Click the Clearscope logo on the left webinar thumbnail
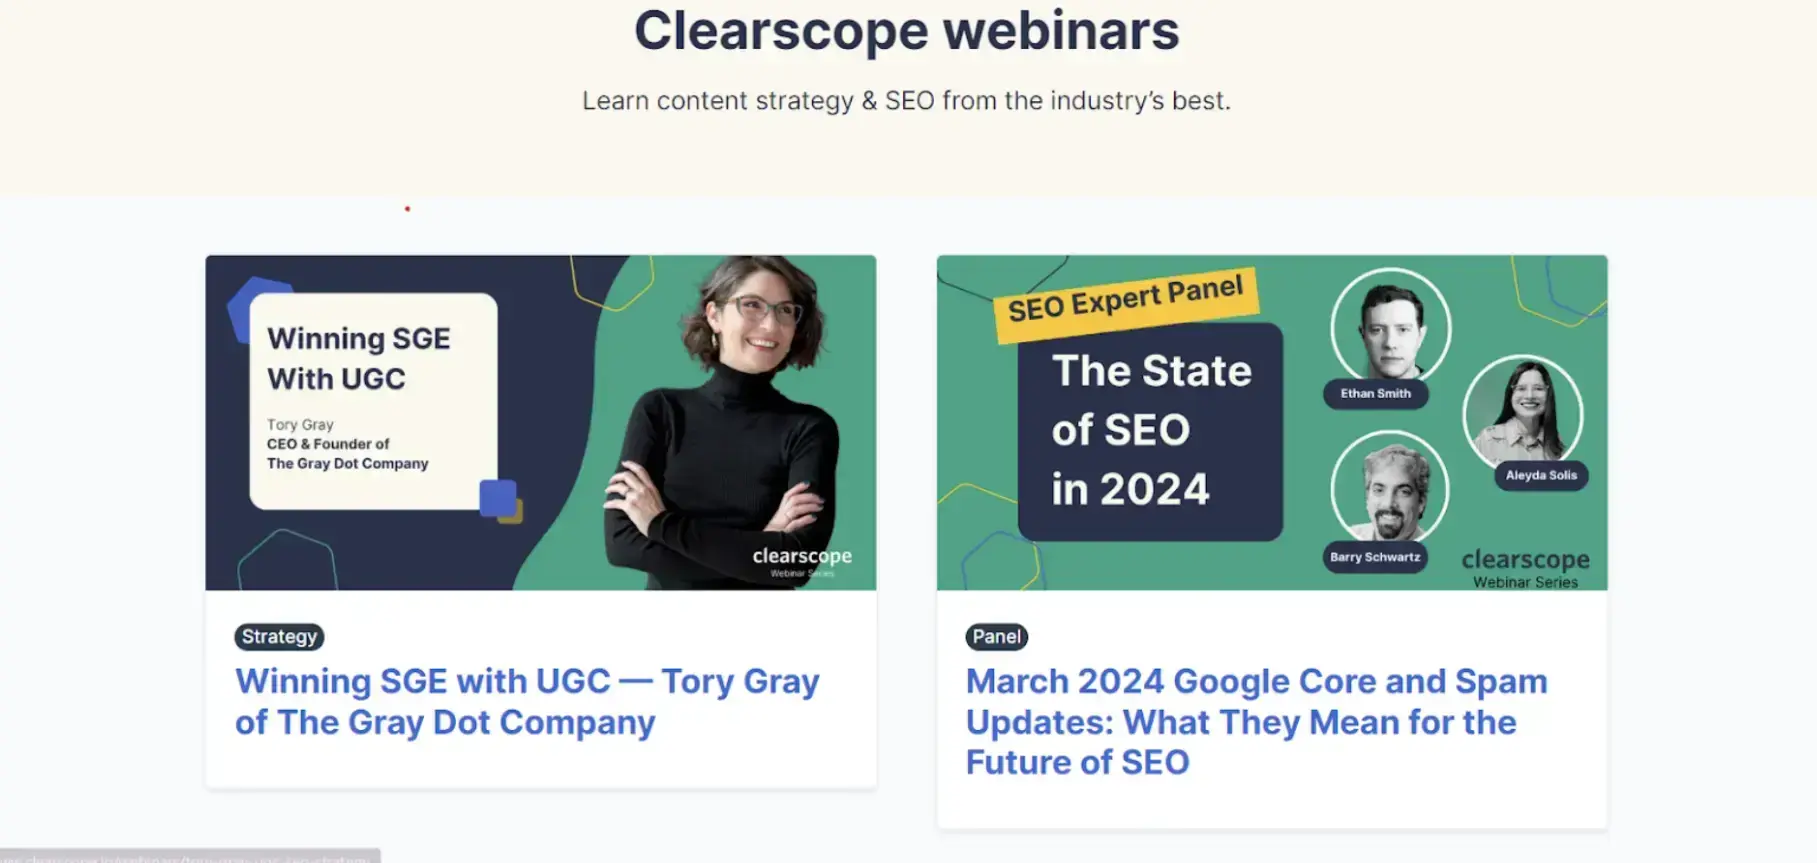 click(801, 557)
